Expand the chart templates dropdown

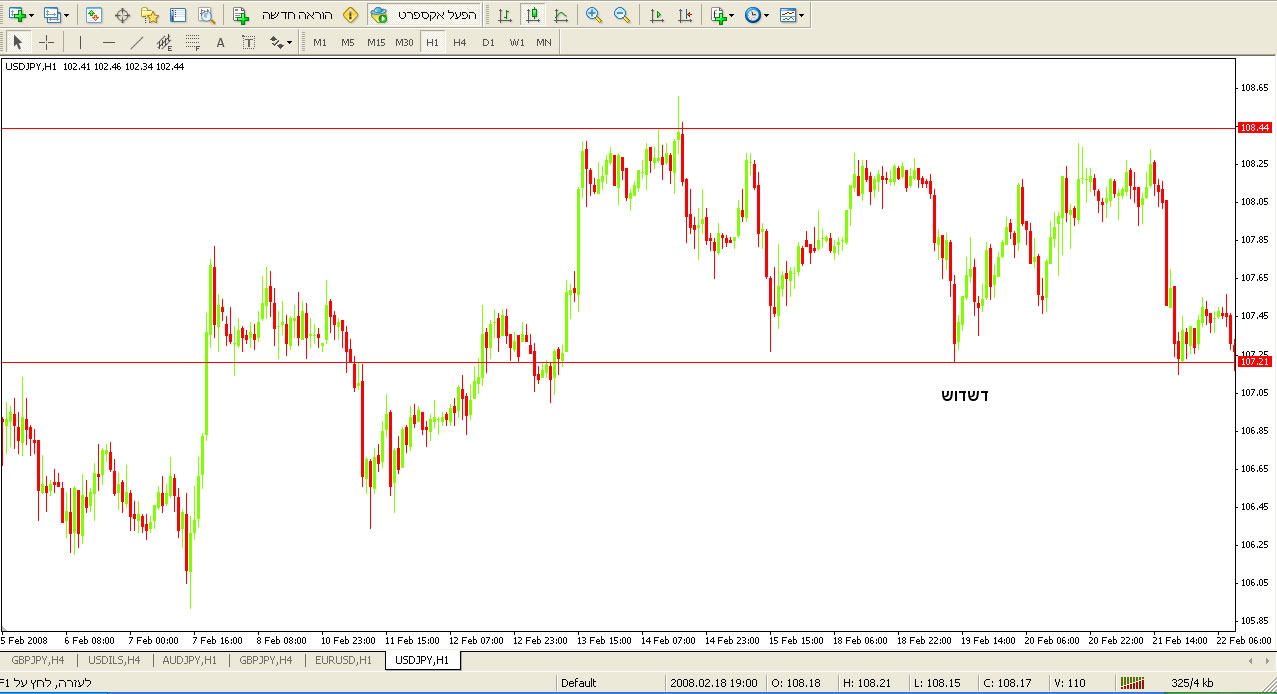click(x=792, y=15)
